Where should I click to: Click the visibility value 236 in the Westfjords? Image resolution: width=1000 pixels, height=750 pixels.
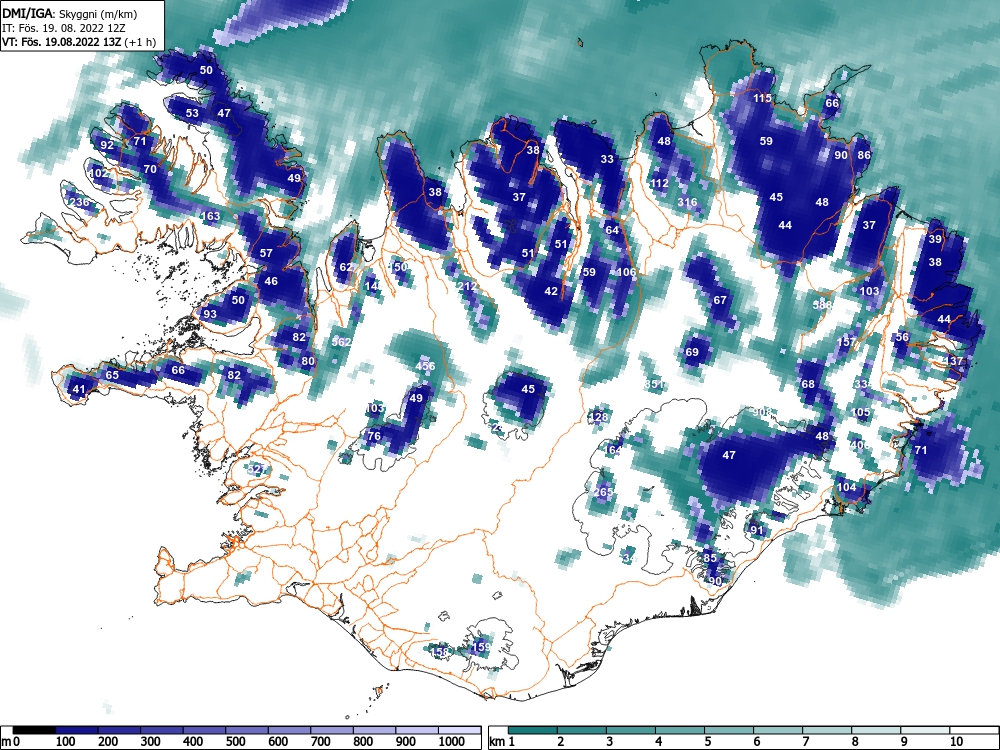coord(79,203)
